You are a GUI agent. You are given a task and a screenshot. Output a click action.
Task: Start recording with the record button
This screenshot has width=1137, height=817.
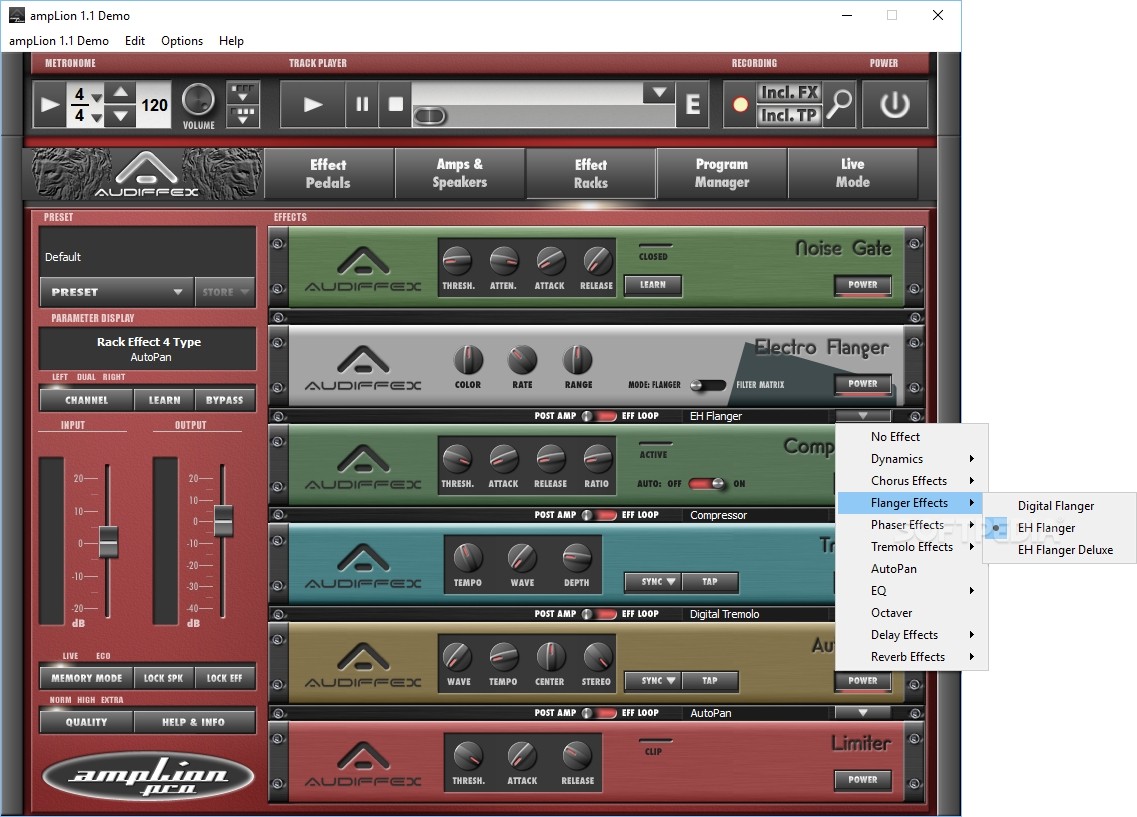[x=740, y=105]
